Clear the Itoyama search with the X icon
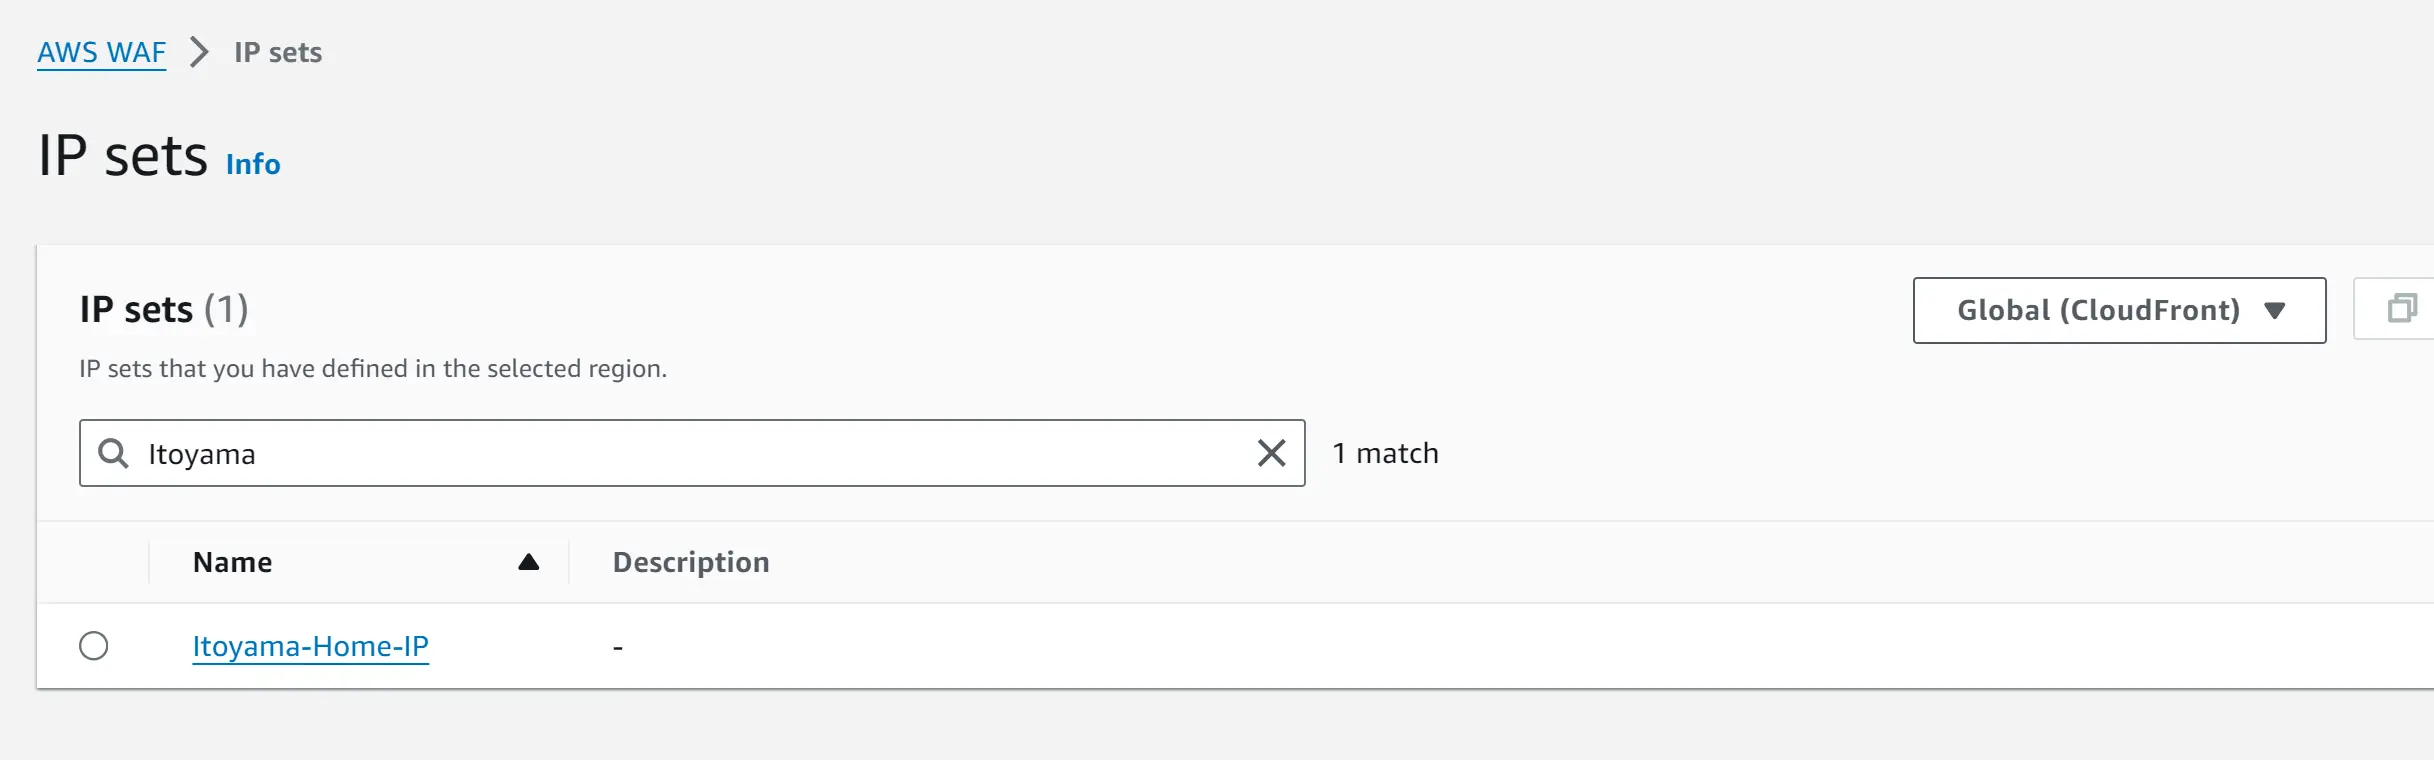2434x760 pixels. pyautogui.click(x=1271, y=453)
